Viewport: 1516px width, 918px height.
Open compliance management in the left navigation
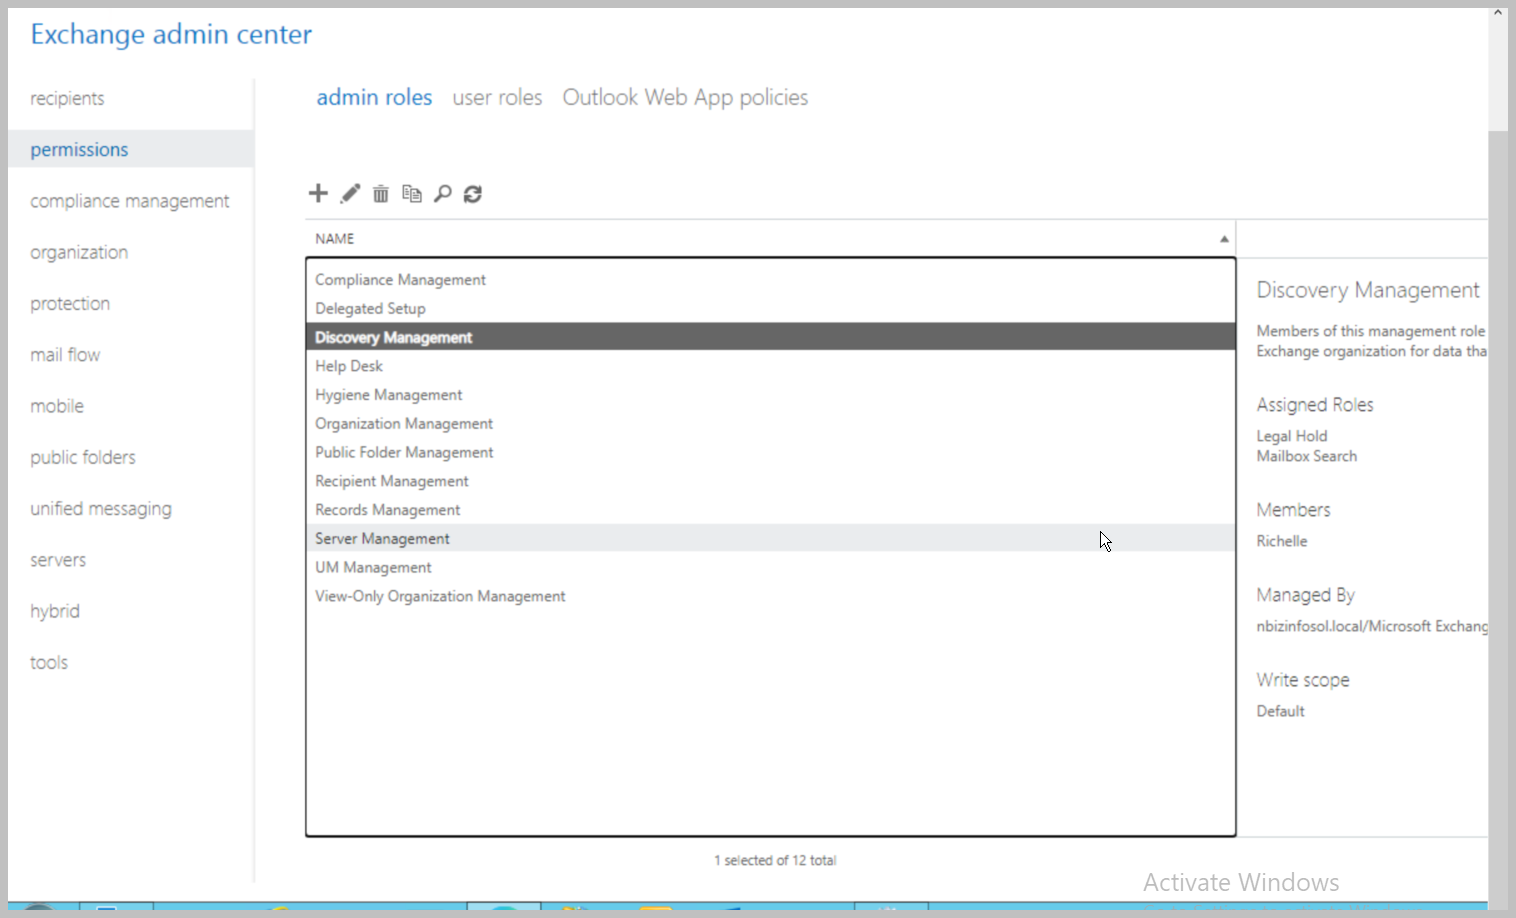point(129,201)
